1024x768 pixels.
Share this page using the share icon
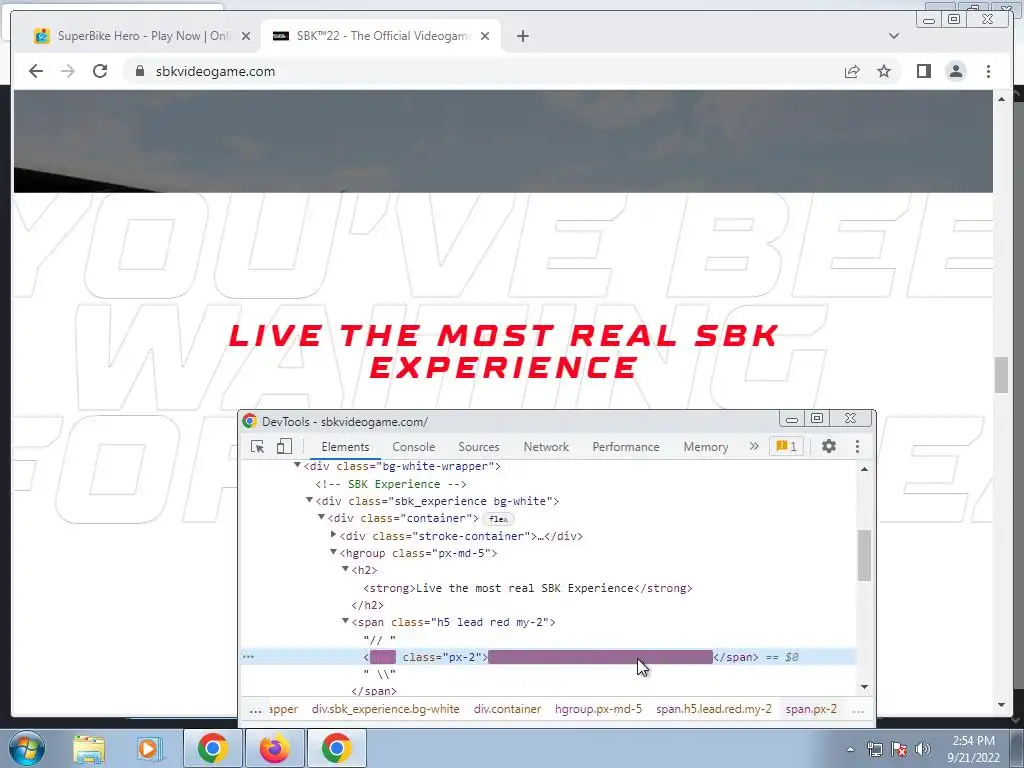click(852, 71)
